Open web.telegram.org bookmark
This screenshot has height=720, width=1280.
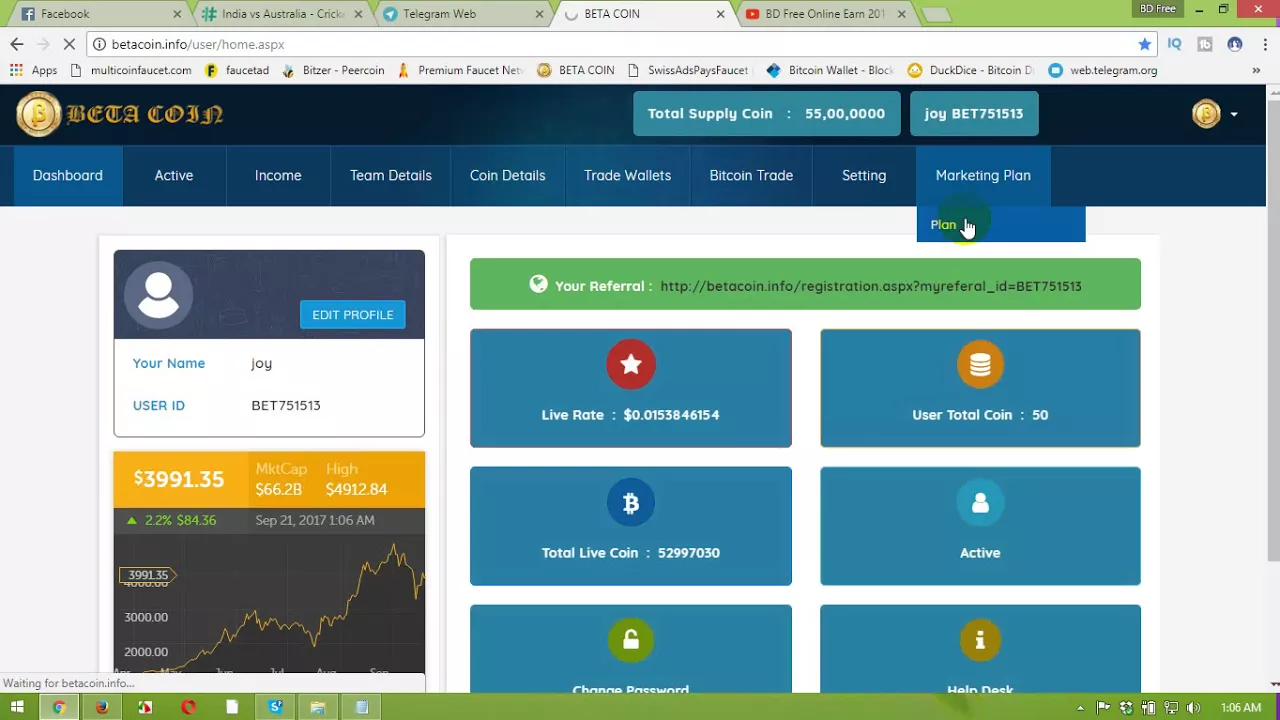1103,70
